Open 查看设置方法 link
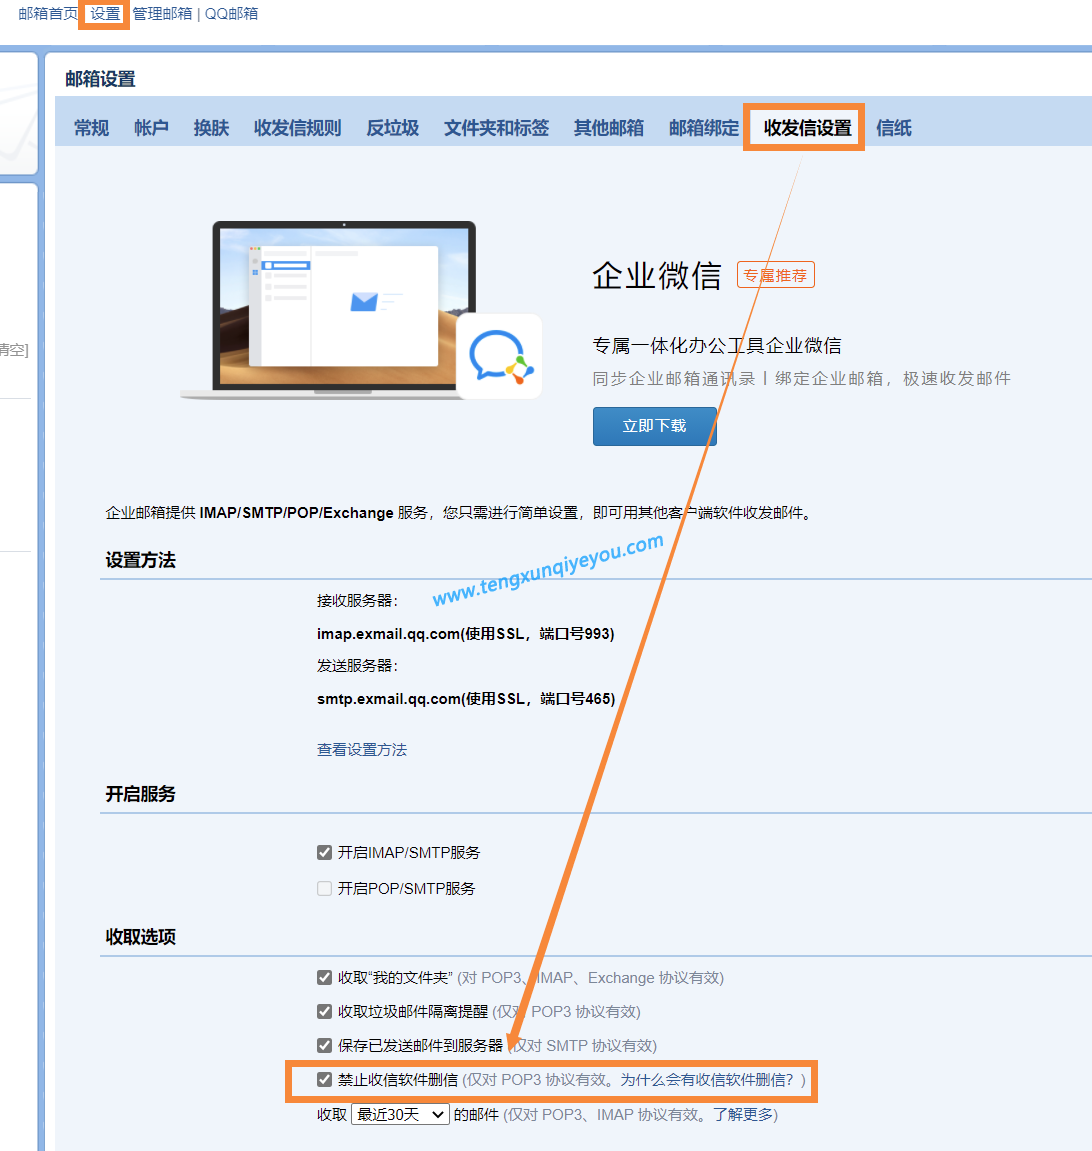The image size is (1092, 1151). [x=362, y=749]
